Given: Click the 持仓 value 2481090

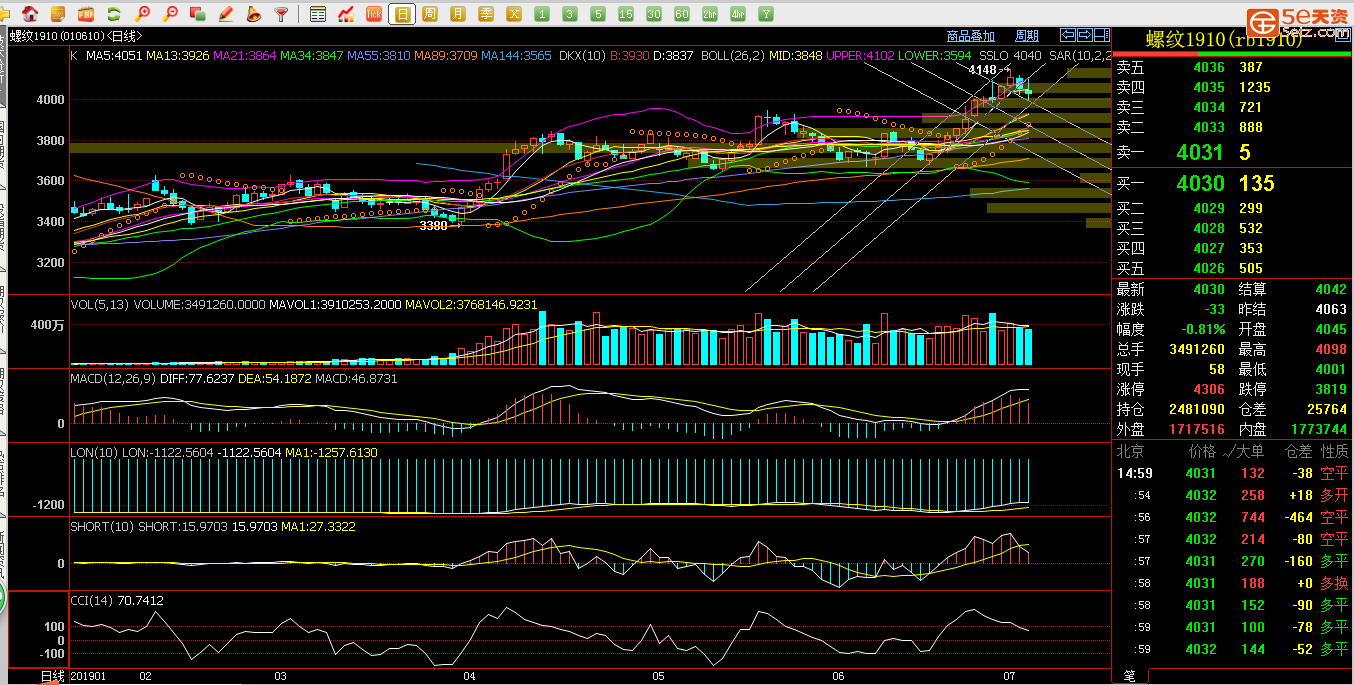Looking at the screenshot, I should [x=1197, y=409].
